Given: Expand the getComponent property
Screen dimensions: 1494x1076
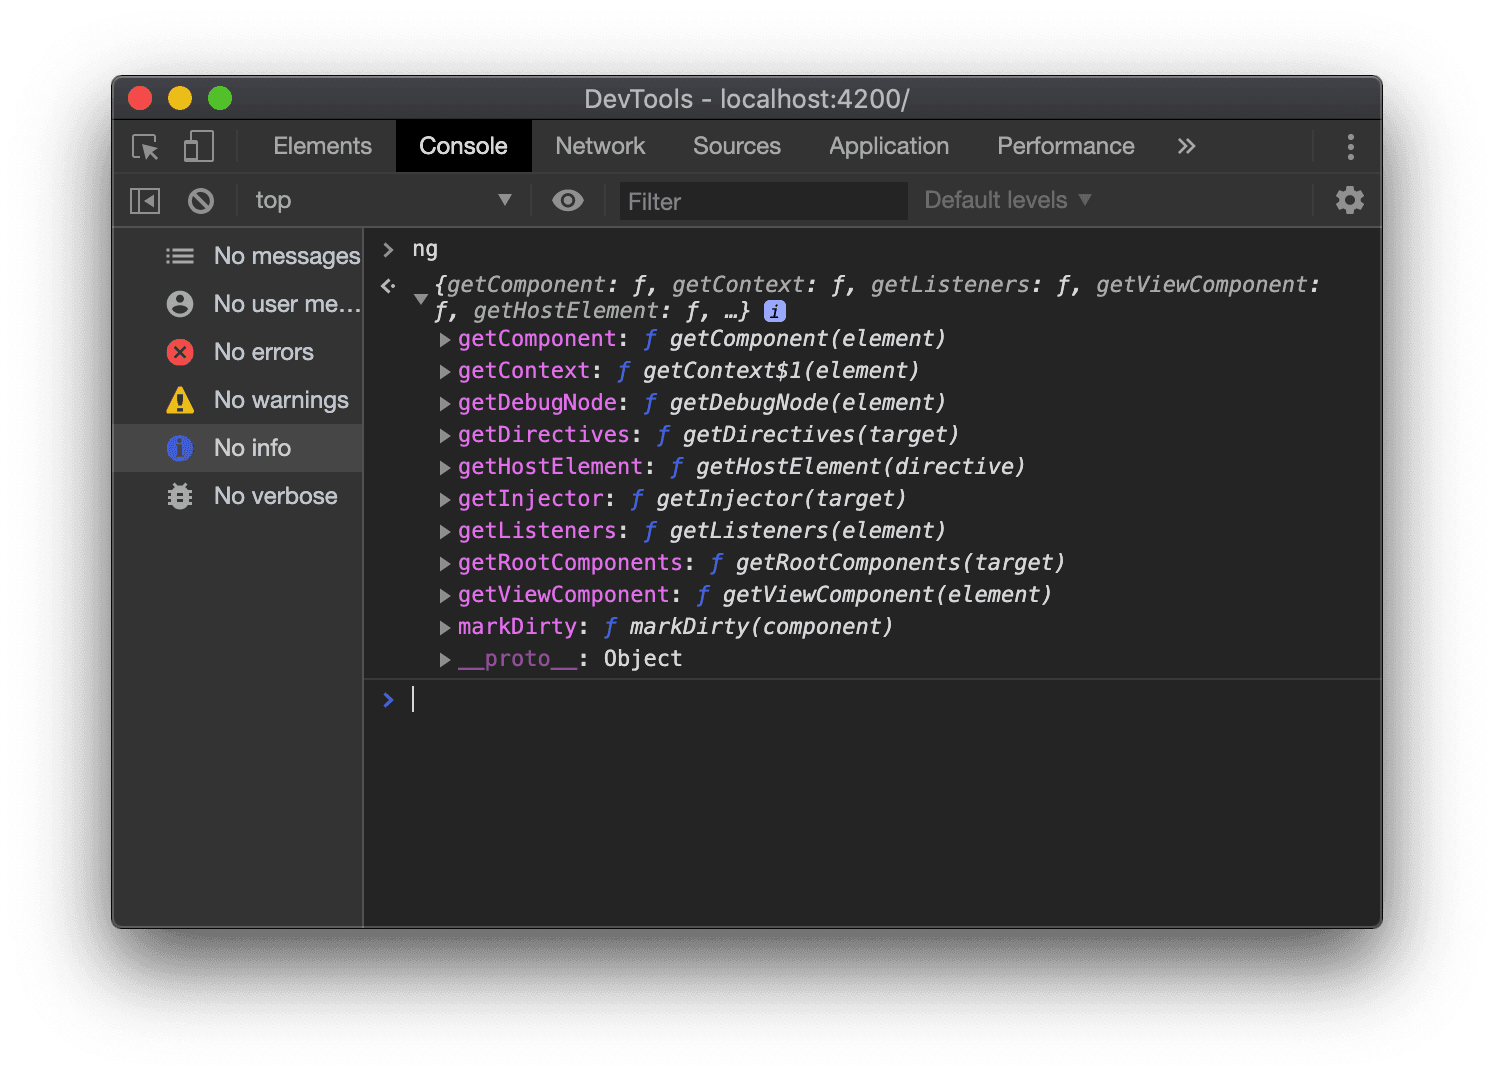Looking at the screenshot, I should coord(445,340).
